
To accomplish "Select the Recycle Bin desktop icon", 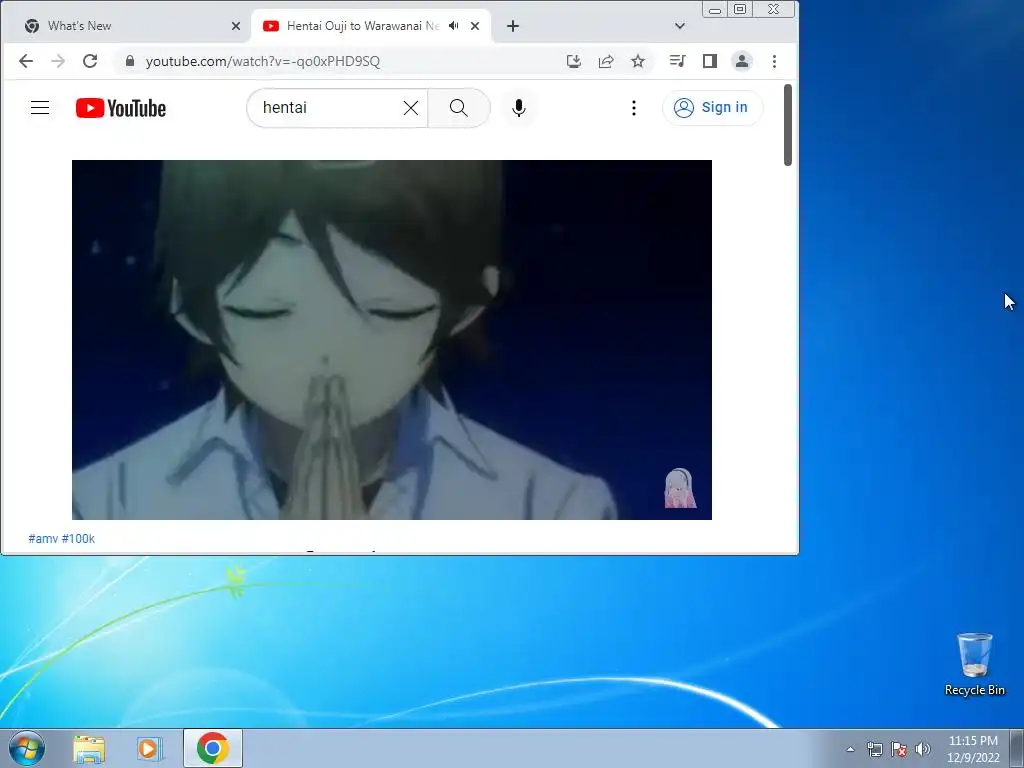I will [974, 665].
